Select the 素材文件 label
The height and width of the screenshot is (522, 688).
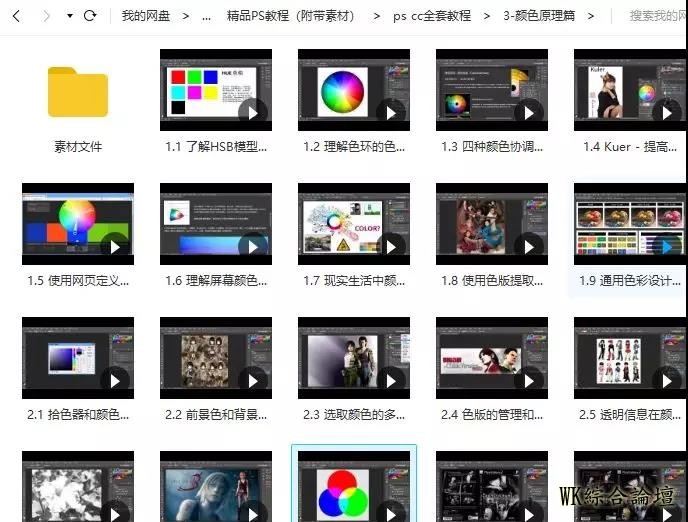[78, 147]
